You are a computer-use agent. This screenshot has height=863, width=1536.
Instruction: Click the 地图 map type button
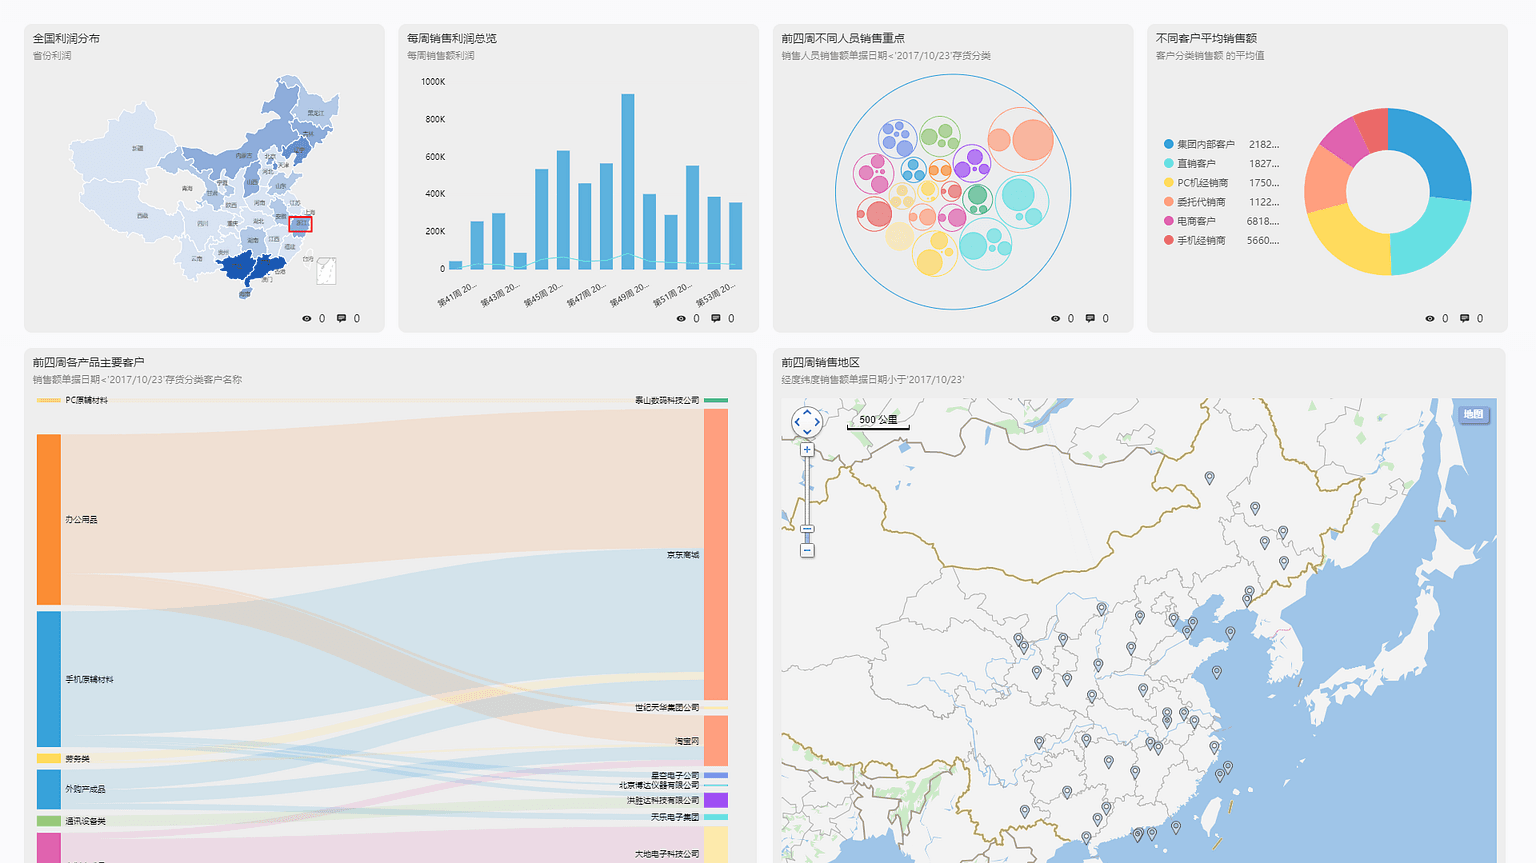click(1473, 414)
